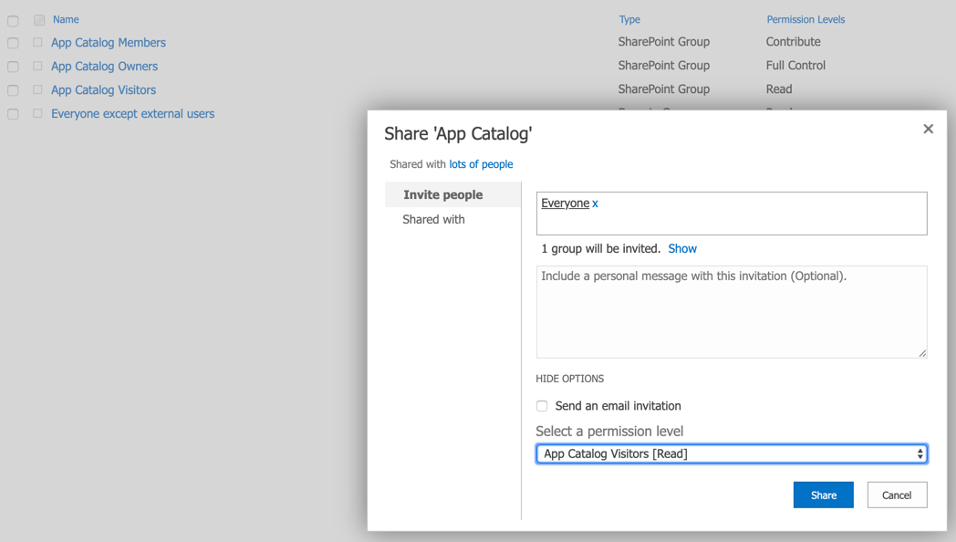Check inner box beside App Catalog Visitors
The image size is (956, 542).
point(38,90)
